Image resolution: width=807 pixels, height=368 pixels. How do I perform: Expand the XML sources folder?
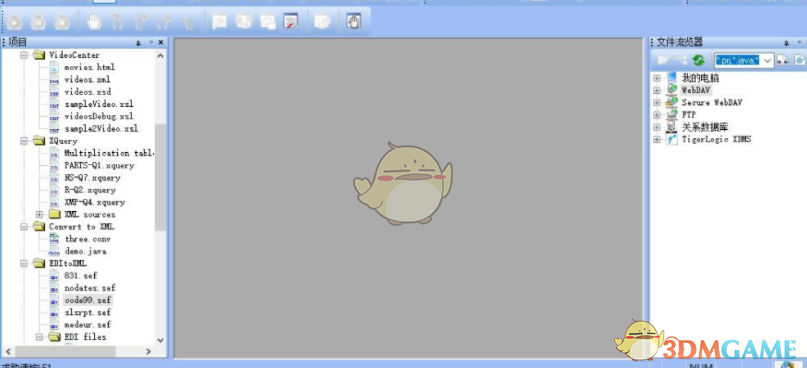click(39, 215)
